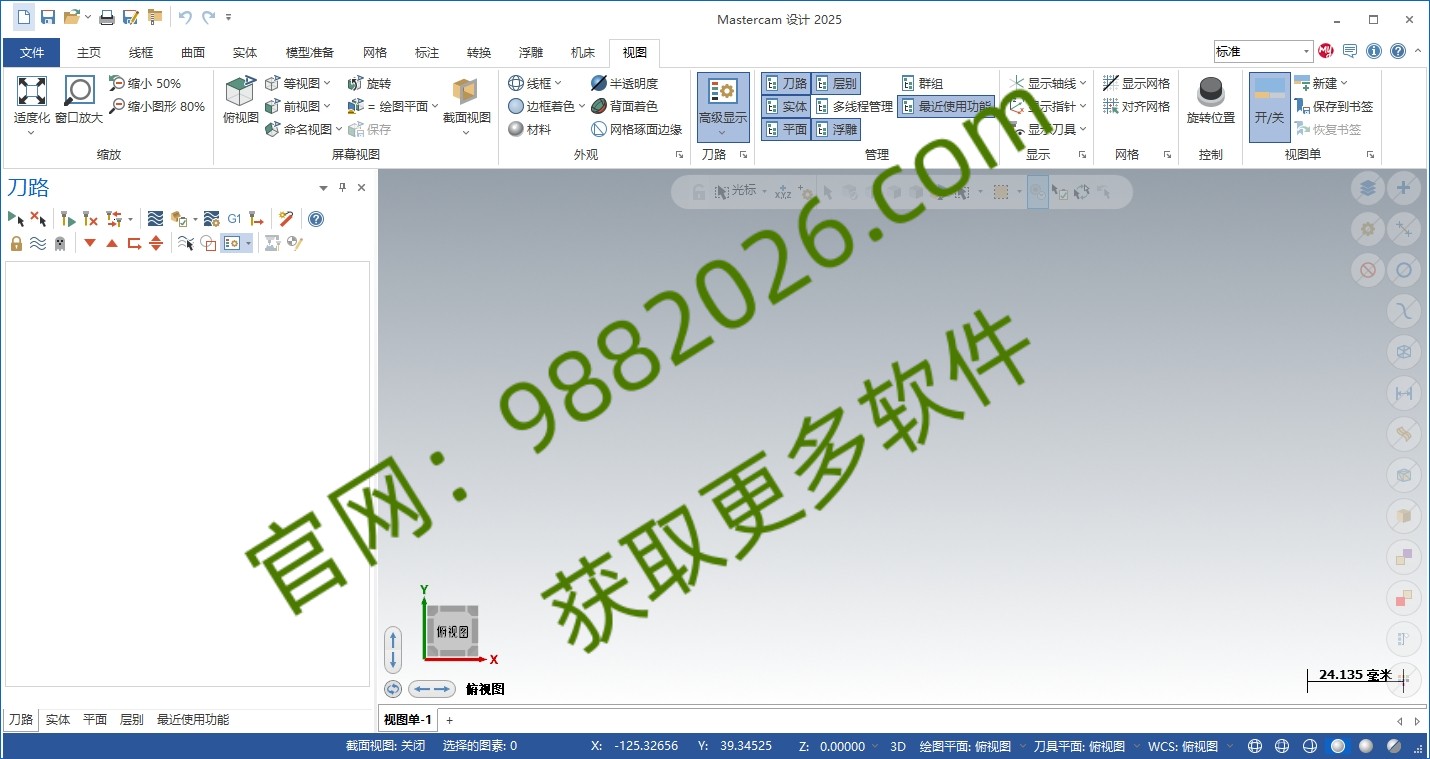Pin the 刀路 panel with pushpin icon
The image size is (1430, 759).
coord(342,187)
